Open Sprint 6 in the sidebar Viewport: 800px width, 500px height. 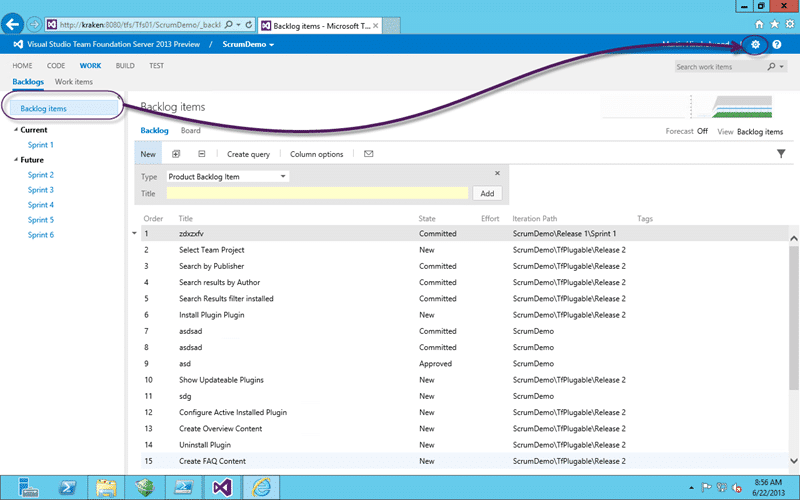(40, 235)
